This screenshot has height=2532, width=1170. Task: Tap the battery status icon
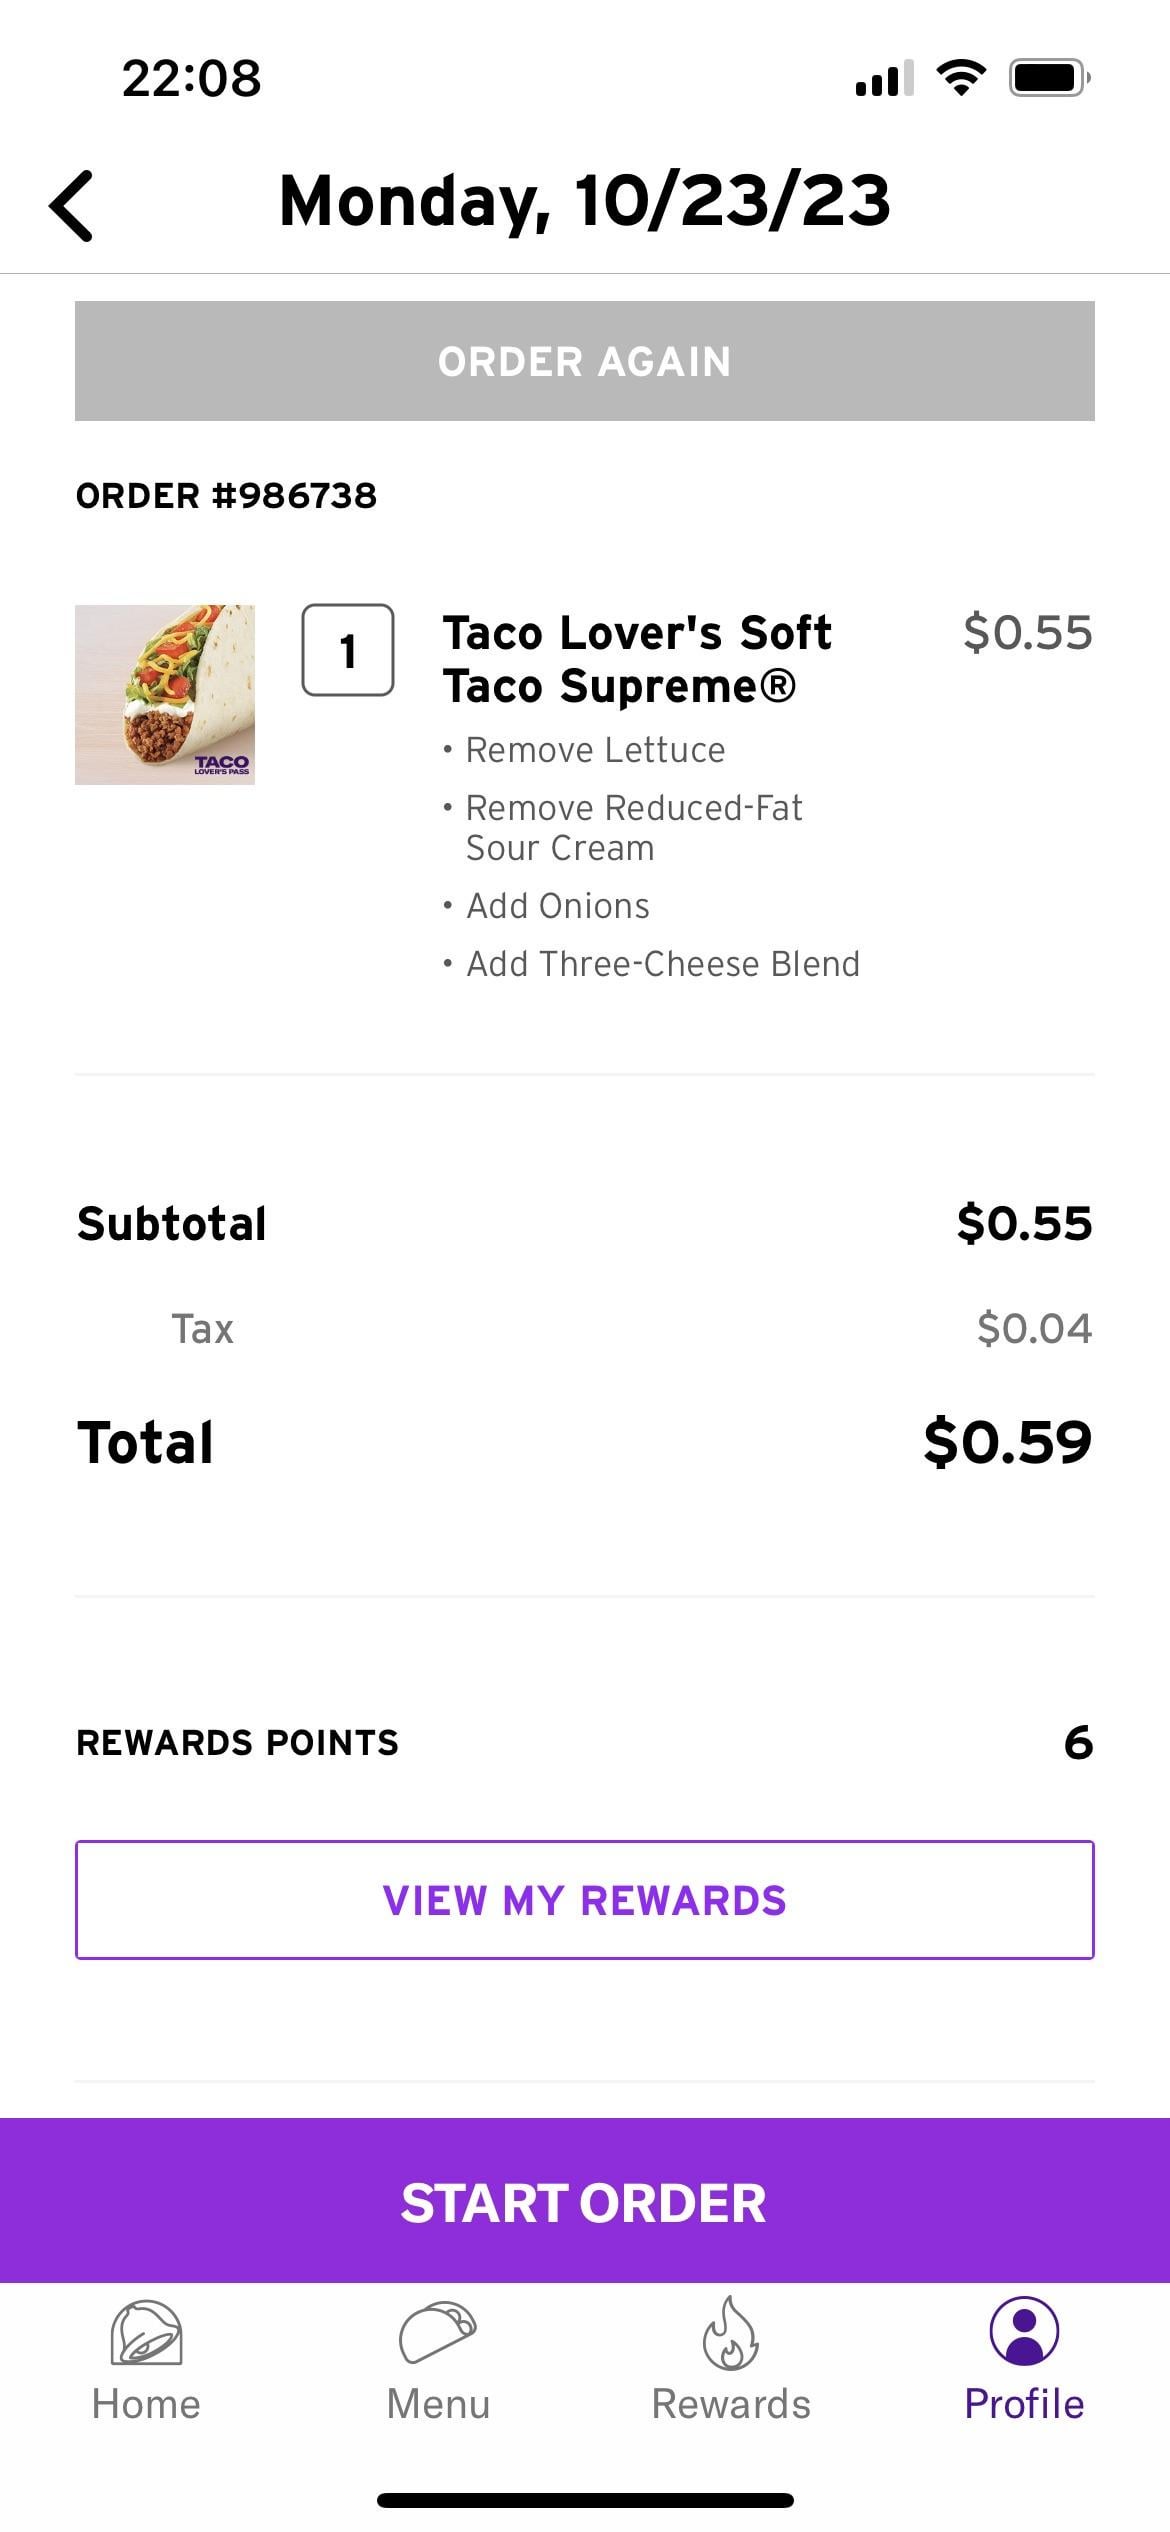pyautogui.click(x=1049, y=77)
